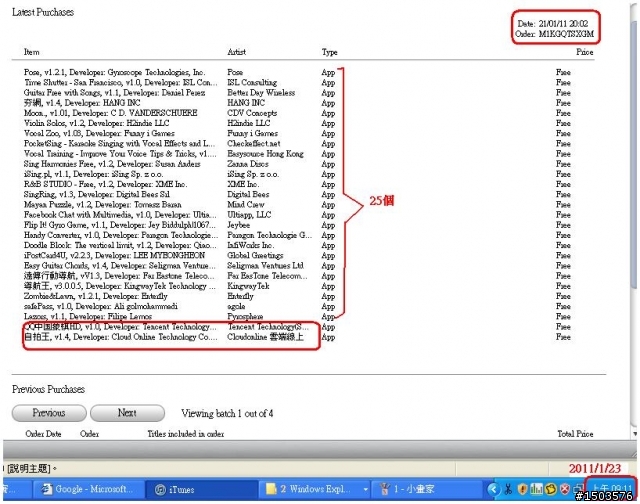Click the Item column header
This screenshot has height=504, width=640.
pyautogui.click(x=31, y=52)
